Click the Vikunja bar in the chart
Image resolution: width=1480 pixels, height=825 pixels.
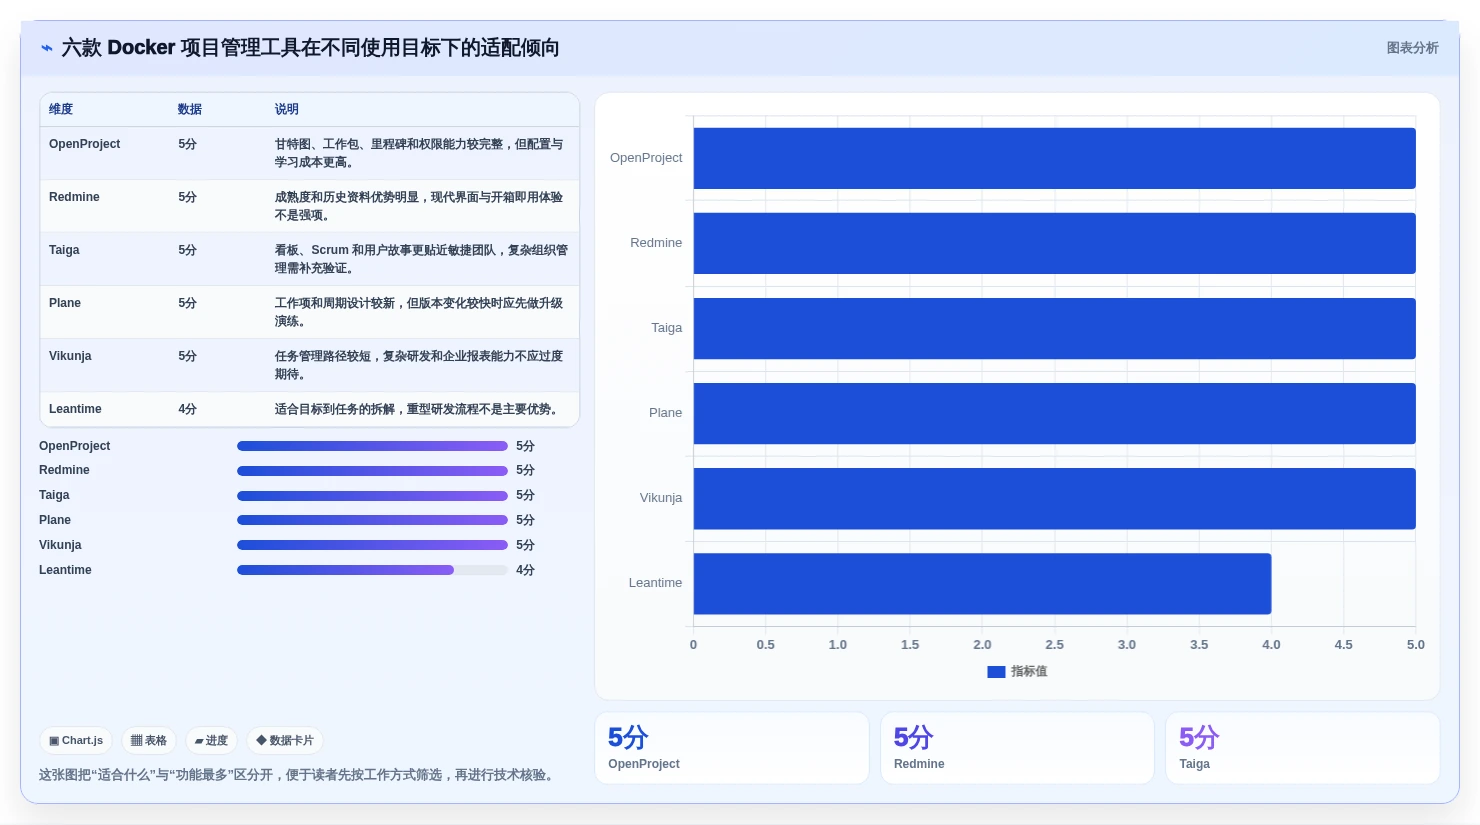[x=1054, y=498]
